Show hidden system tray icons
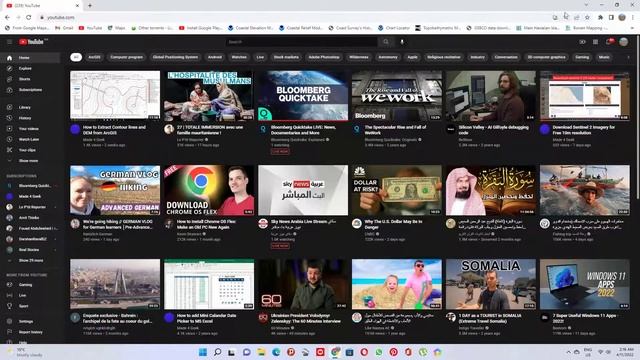This screenshot has height=360, width=640. (x=569, y=352)
